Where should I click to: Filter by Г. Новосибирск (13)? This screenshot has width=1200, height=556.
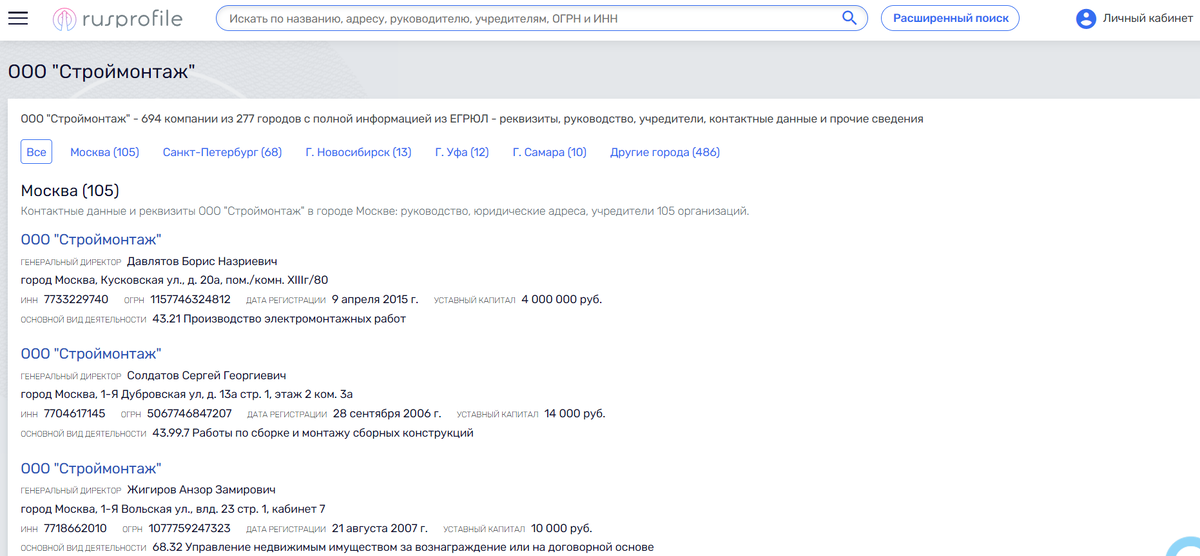point(358,152)
